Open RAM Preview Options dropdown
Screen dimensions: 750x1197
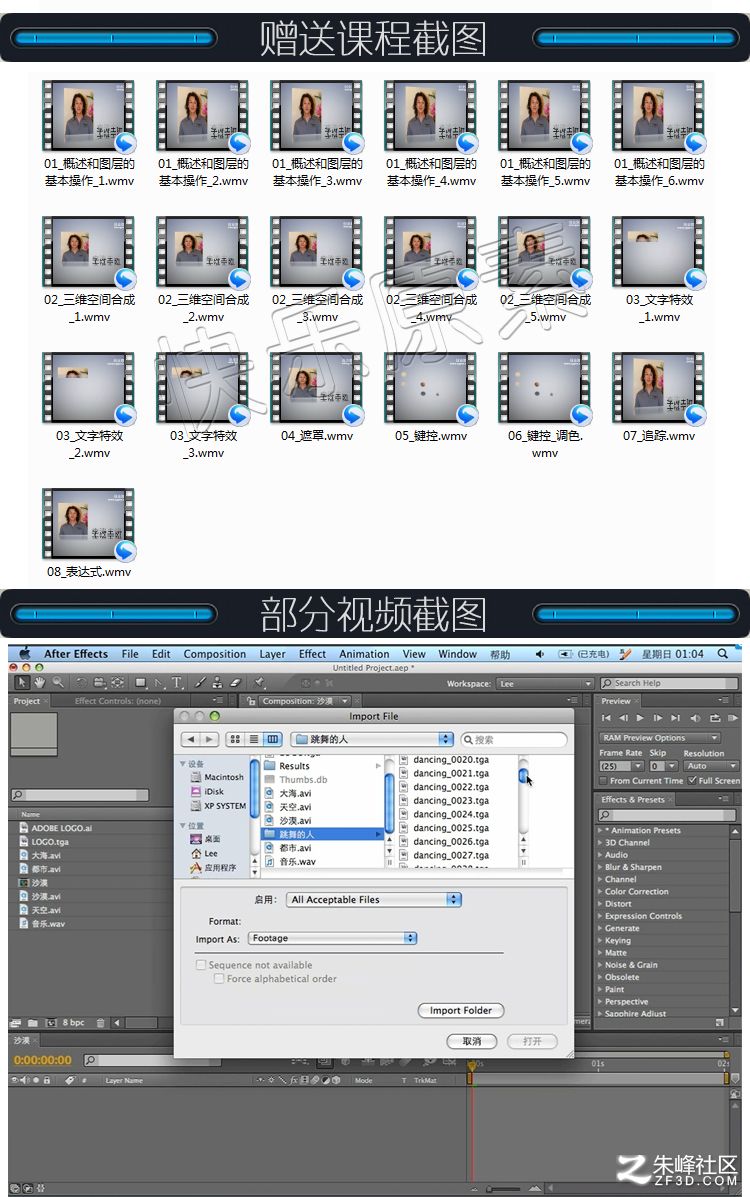pos(660,737)
